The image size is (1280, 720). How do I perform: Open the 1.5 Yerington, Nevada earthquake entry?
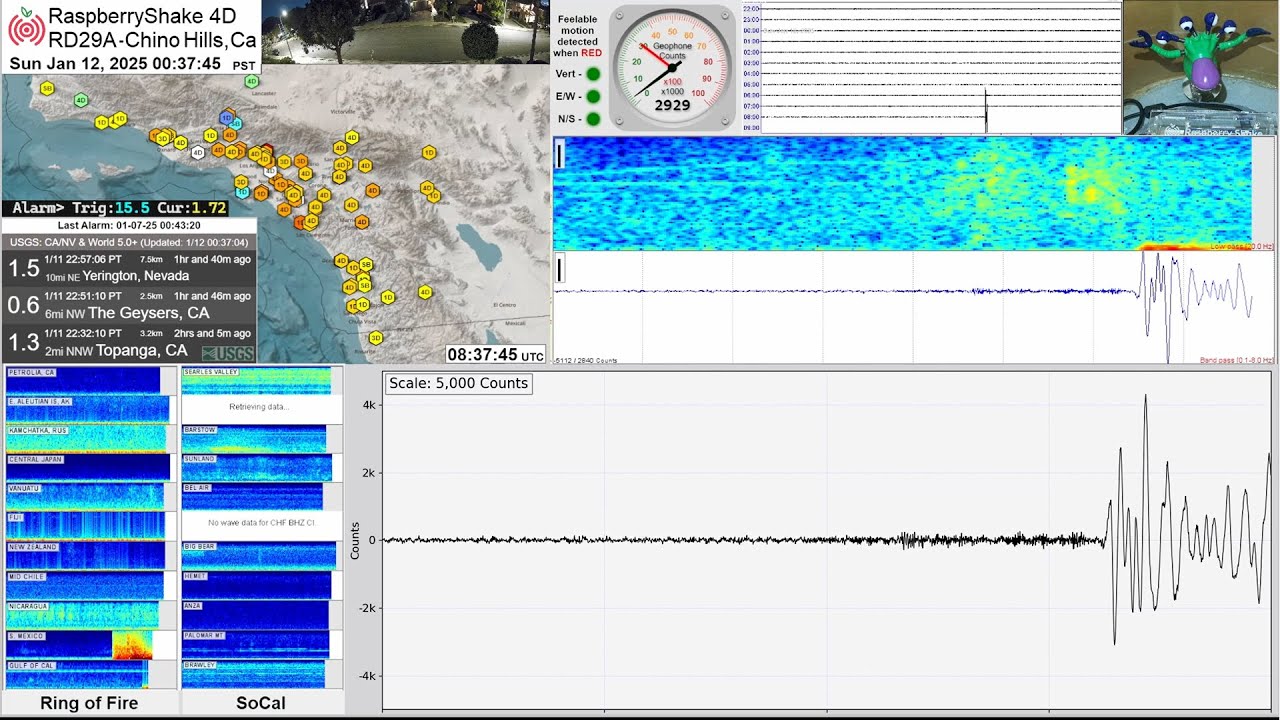(x=128, y=267)
